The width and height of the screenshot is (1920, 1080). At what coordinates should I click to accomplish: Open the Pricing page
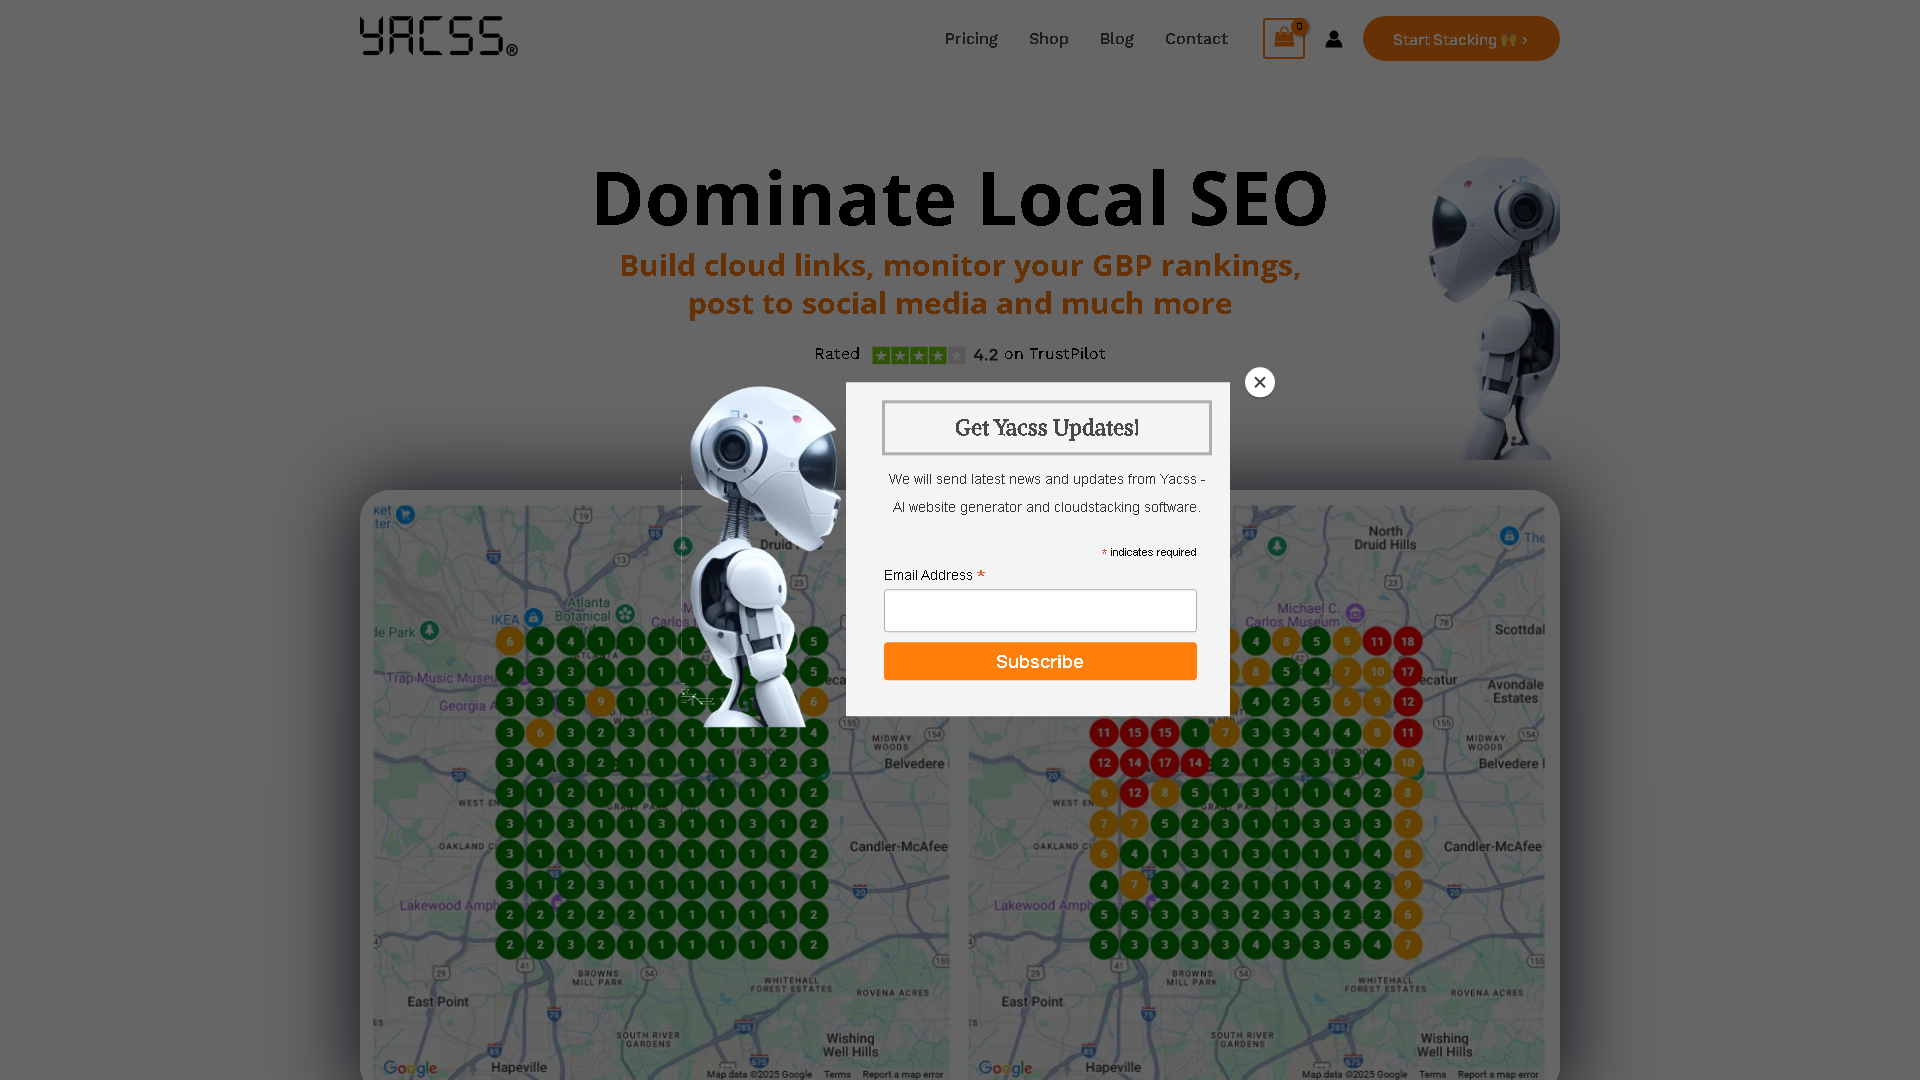pyautogui.click(x=970, y=38)
